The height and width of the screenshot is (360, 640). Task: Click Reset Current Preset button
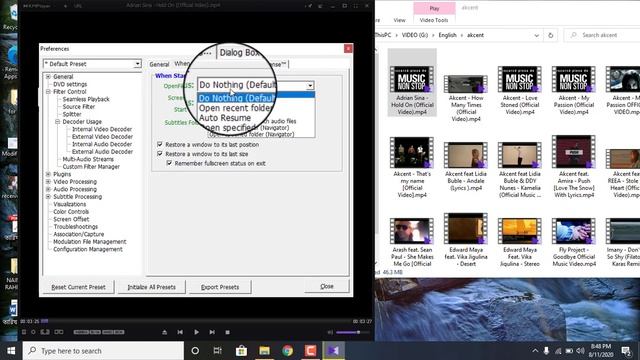[78, 287]
